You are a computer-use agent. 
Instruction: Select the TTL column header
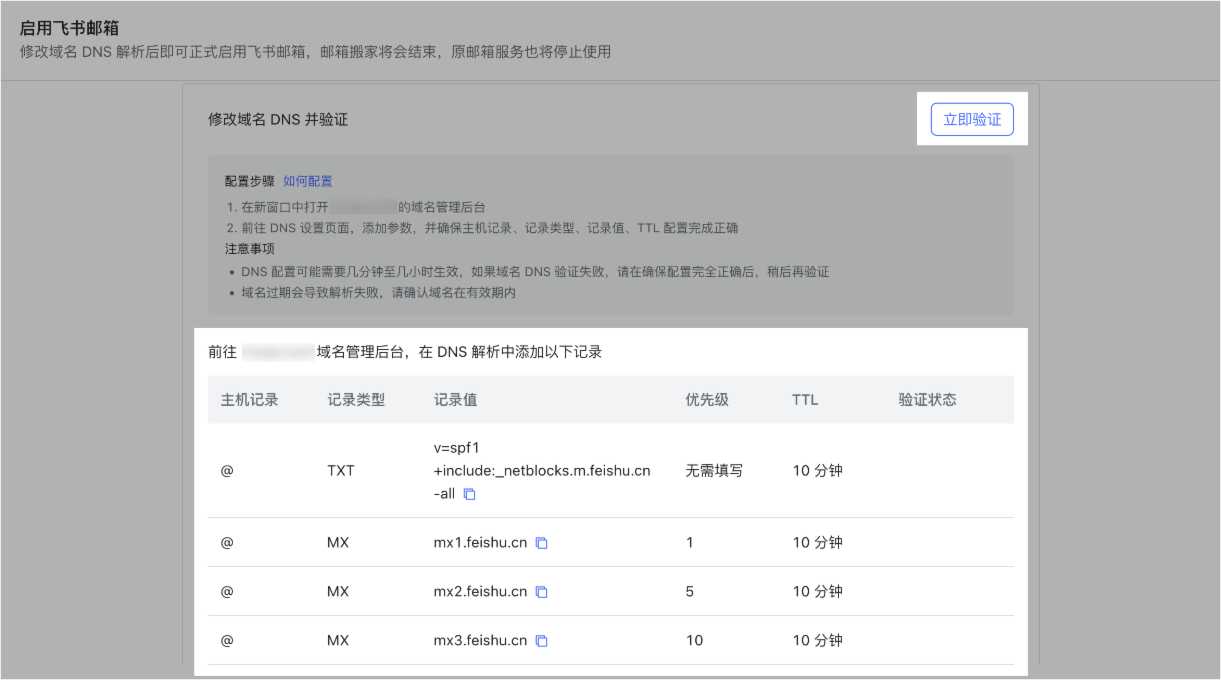point(805,400)
